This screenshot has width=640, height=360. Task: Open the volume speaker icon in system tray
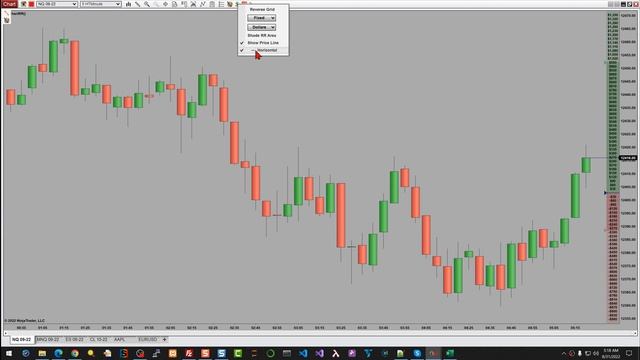tap(596, 353)
